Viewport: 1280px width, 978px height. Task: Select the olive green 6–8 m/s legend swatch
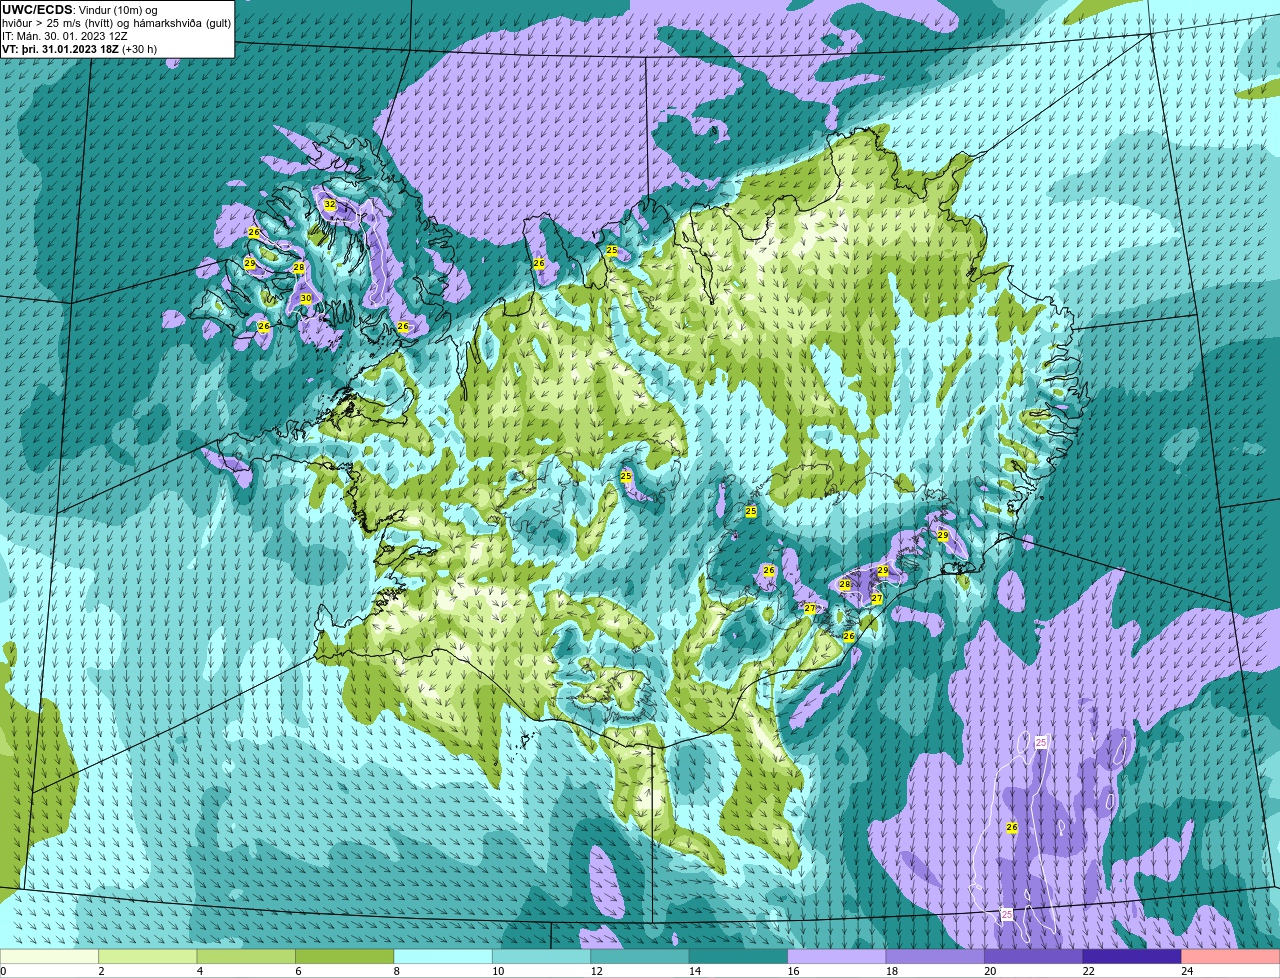pyautogui.click(x=345, y=956)
